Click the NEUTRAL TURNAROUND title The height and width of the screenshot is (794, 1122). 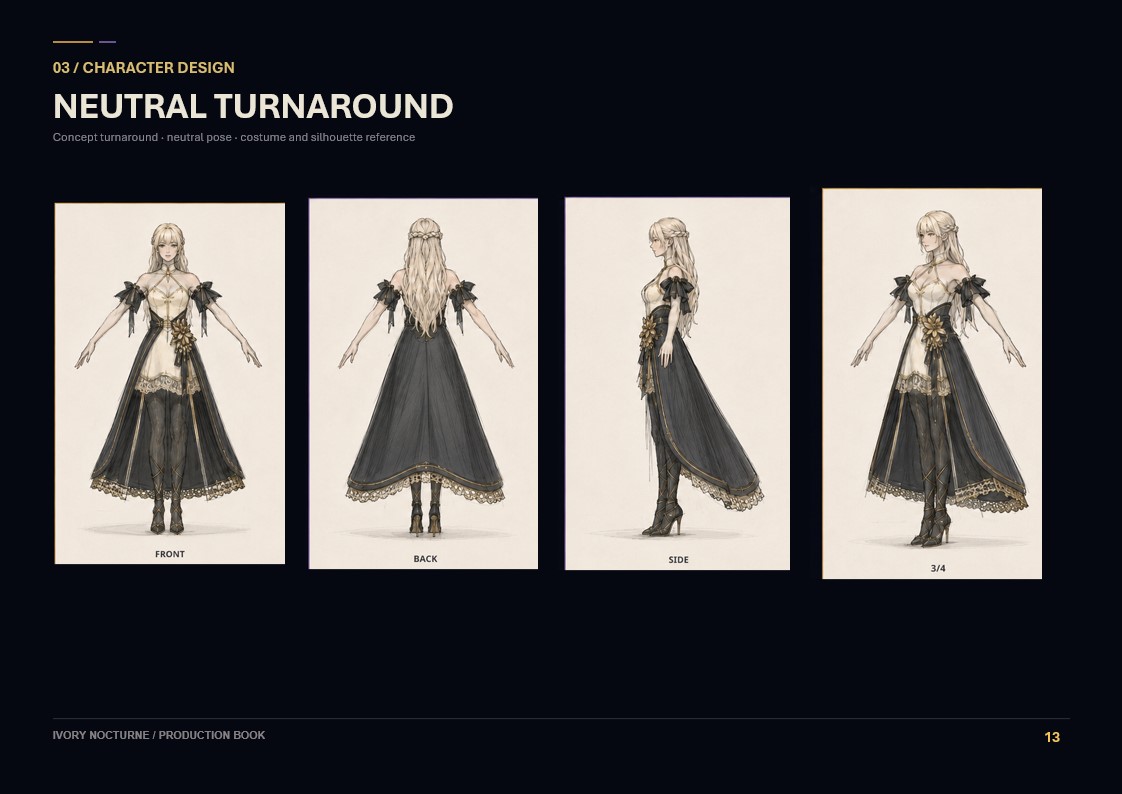pyautogui.click(x=253, y=106)
